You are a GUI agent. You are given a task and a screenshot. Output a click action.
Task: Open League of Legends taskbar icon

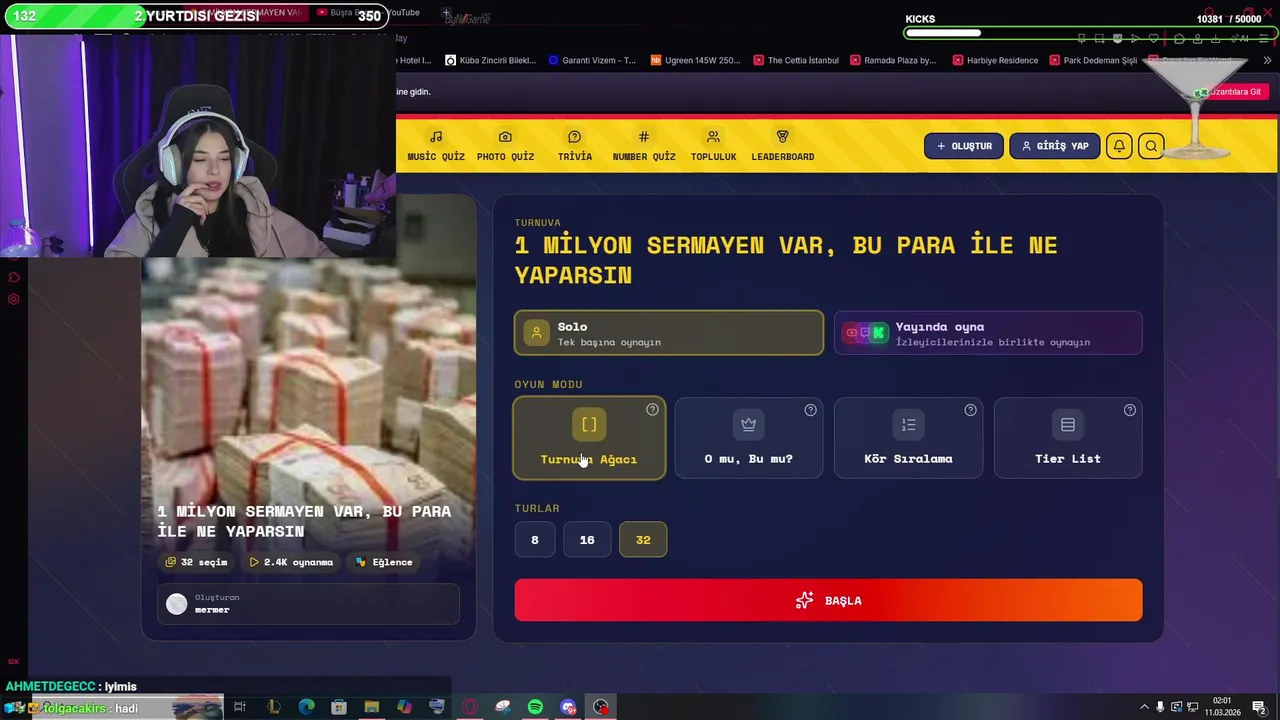(x=273, y=707)
